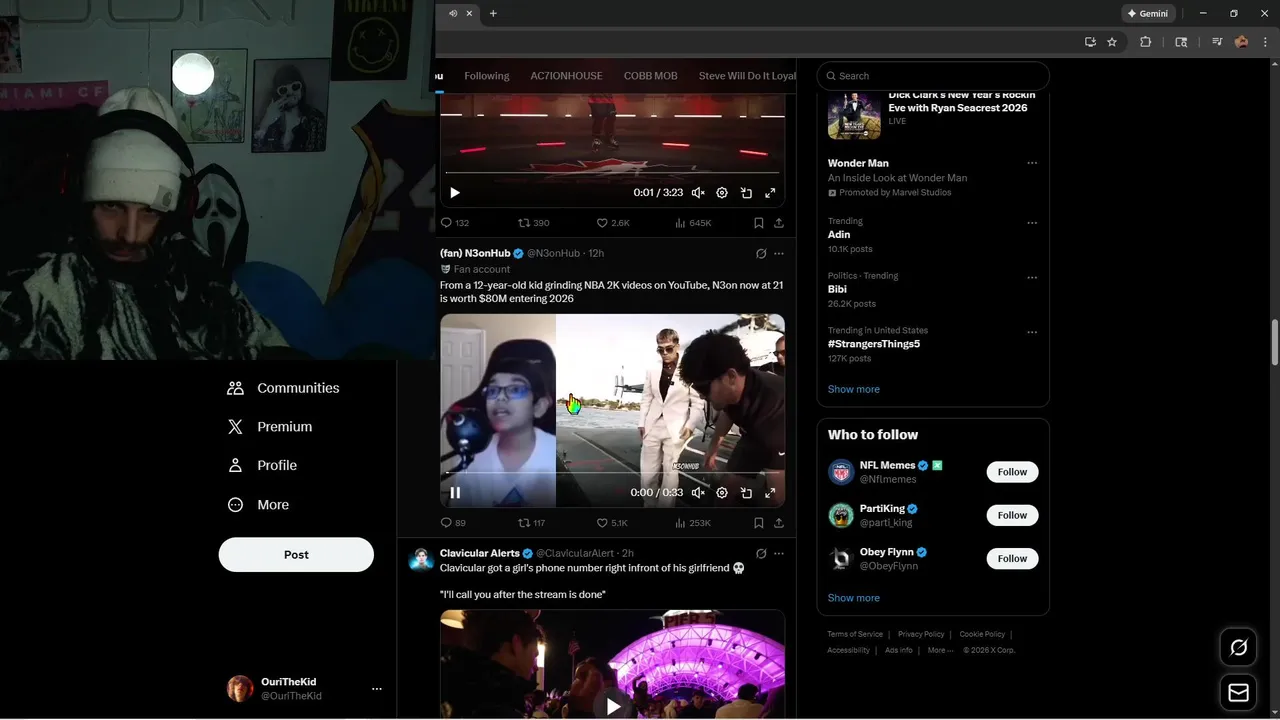The height and width of the screenshot is (720, 1280).
Task: Reply to the N3onHub post with 89 comments
Action: [453, 523]
